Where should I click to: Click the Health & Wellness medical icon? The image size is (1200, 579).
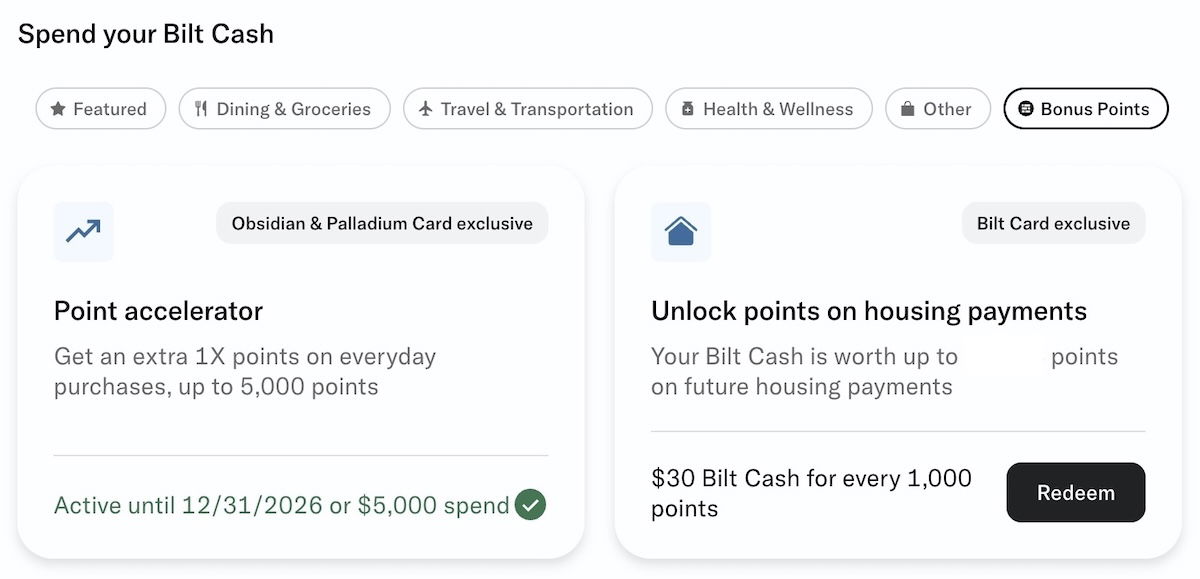[x=688, y=109]
